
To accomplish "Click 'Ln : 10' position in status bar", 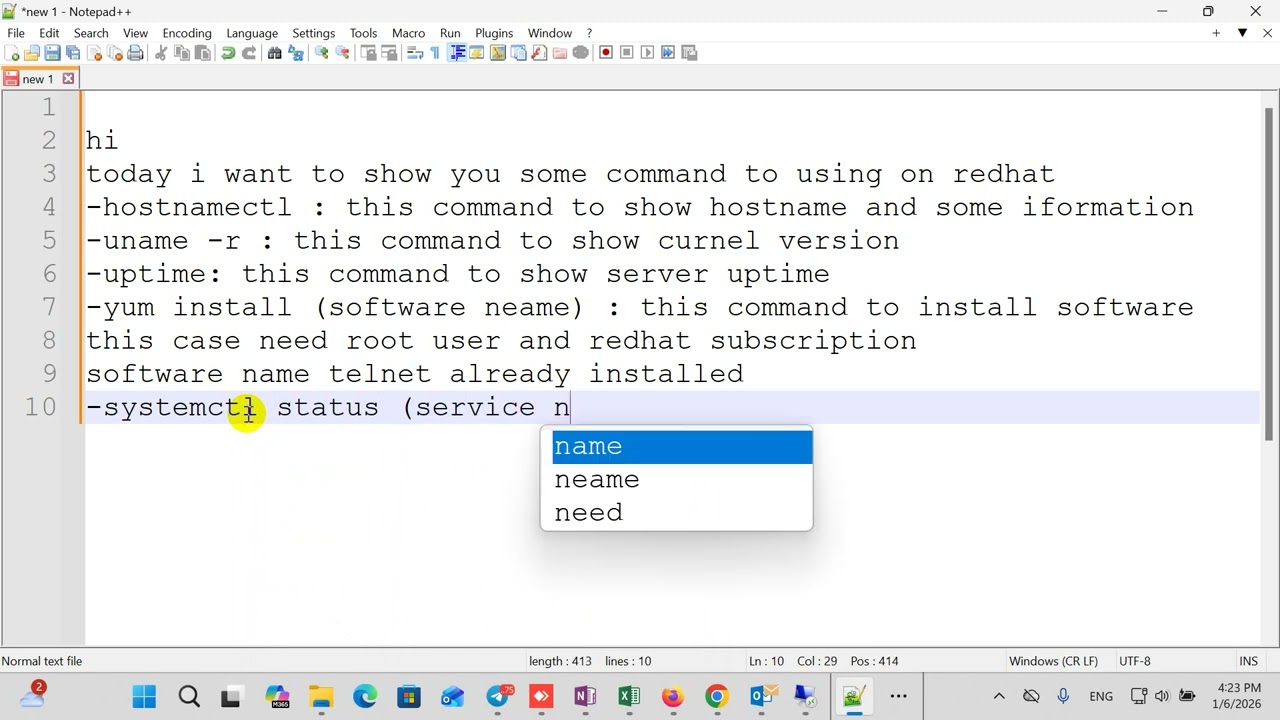I will tap(766, 661).
